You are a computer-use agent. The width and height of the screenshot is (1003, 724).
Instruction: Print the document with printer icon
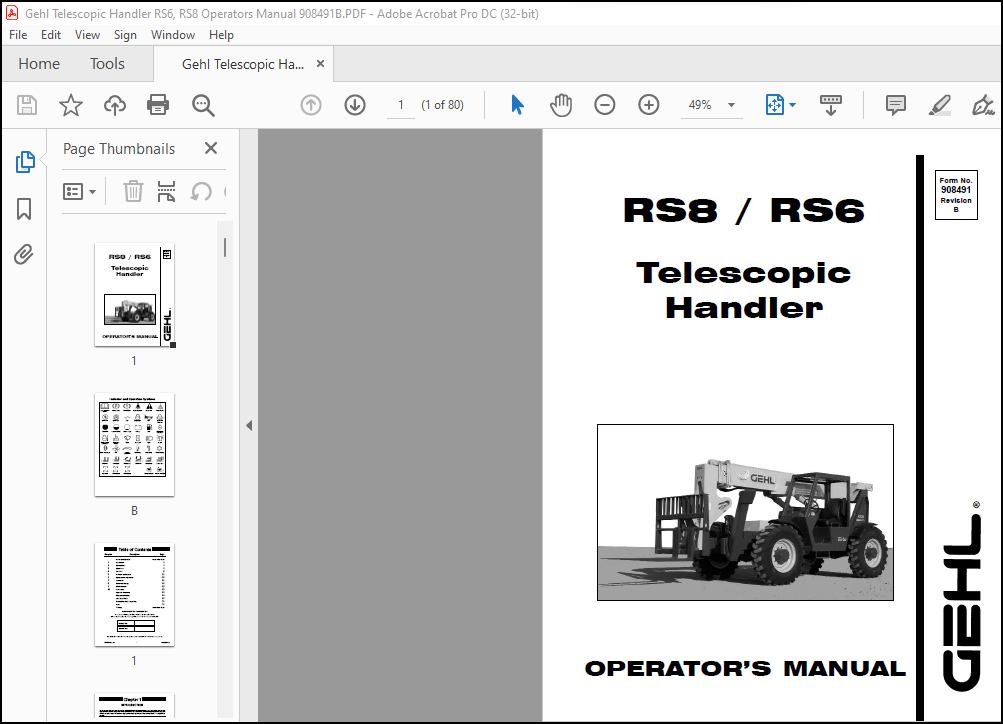[158, 105]
